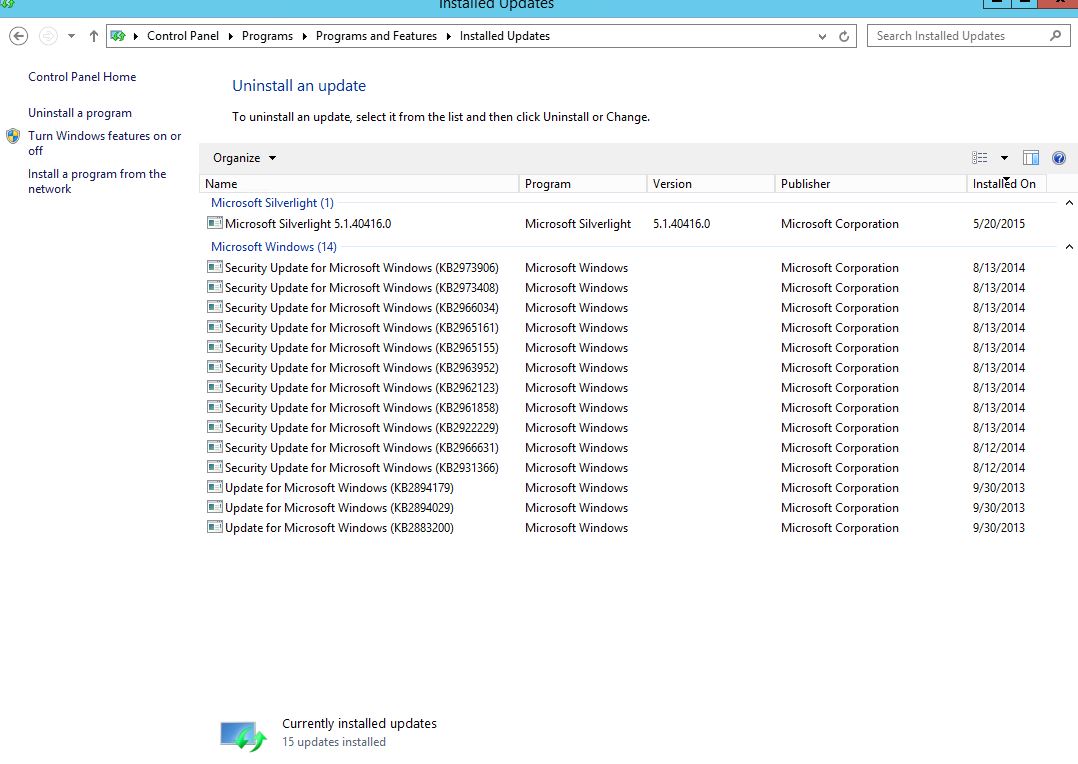Select the Microsoft Windows (14) group header
This screenshot has width=1078, height=764.
click(x=274, y=247)
